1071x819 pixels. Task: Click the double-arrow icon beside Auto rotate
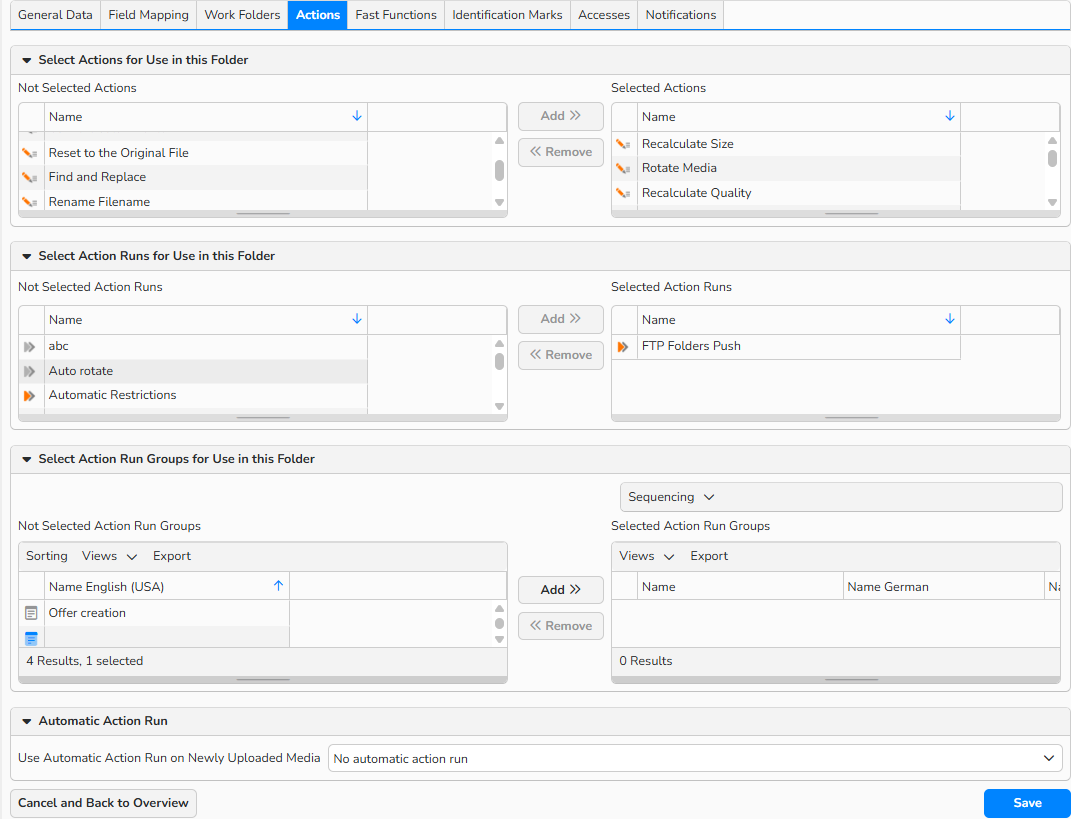[29, 372]
